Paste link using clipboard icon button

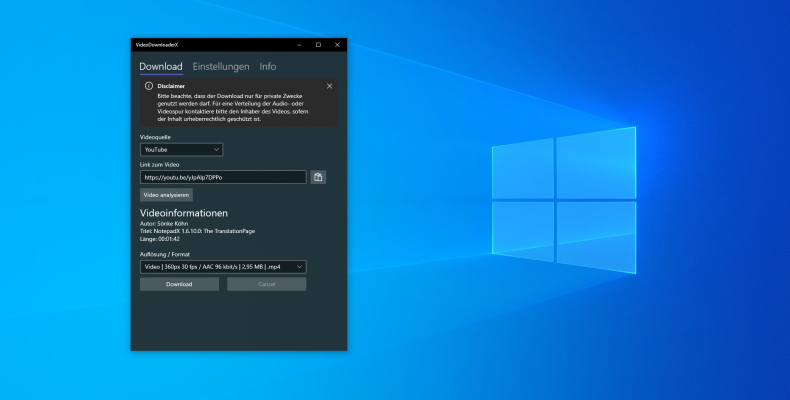click(x=318, y=177)
